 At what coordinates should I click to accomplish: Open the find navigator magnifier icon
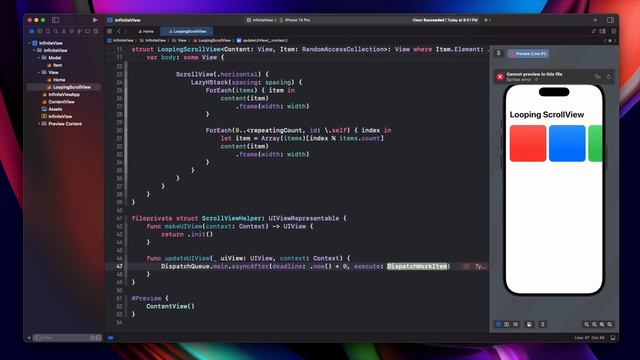coord(56,31)
